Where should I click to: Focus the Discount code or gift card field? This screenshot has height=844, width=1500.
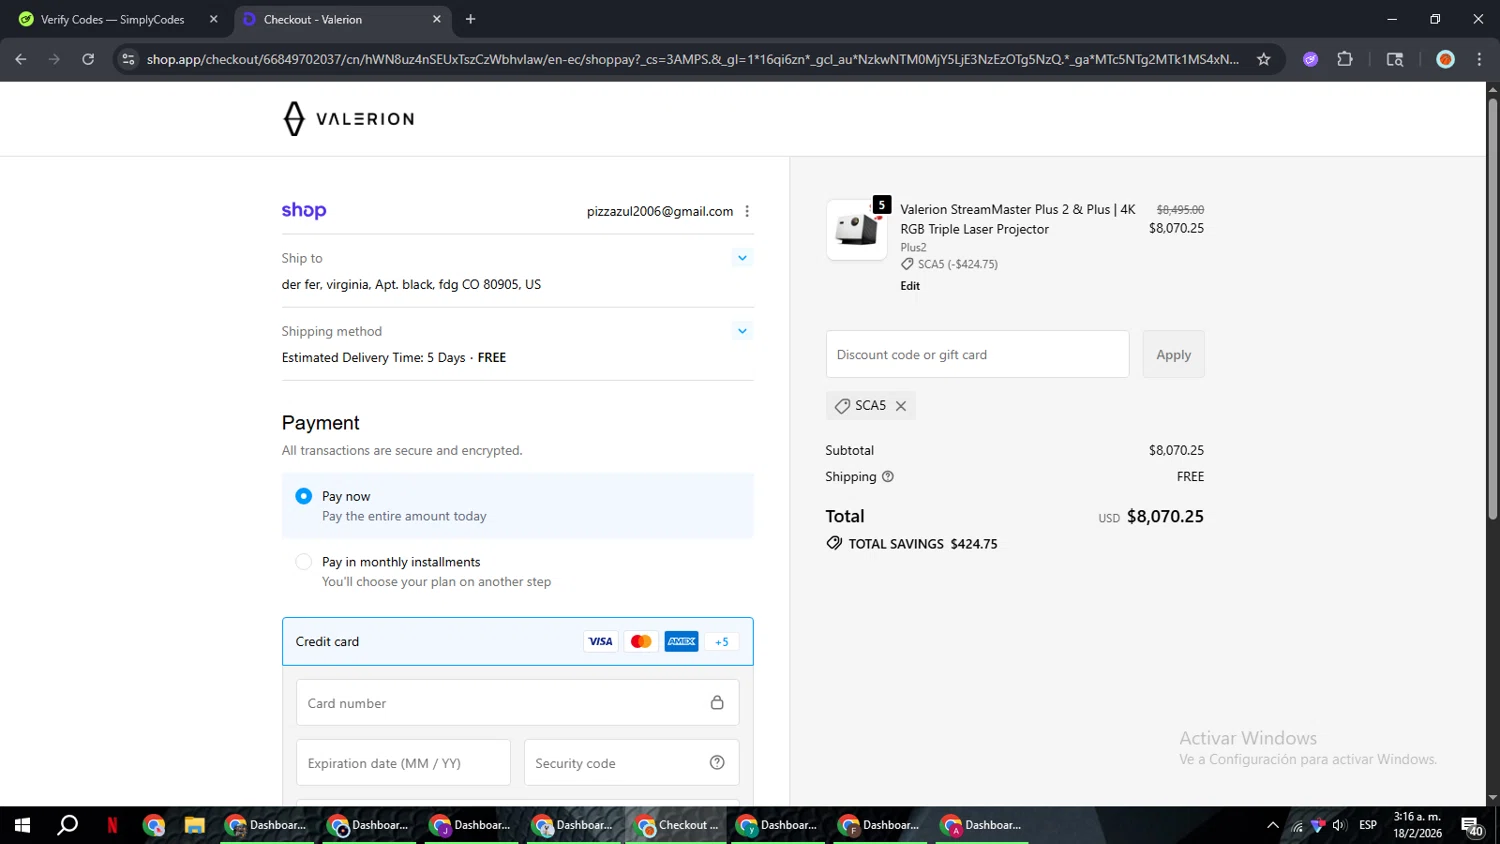coord(977,354)
